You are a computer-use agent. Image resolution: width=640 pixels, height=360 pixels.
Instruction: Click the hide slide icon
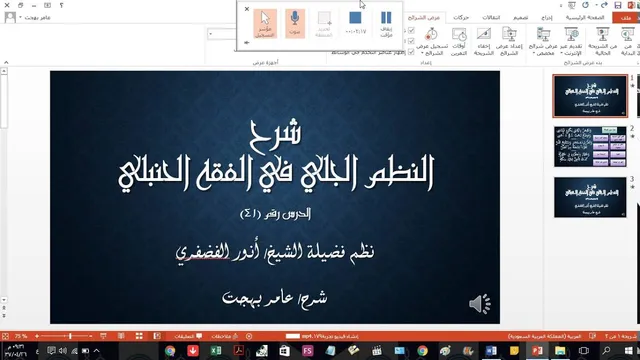click(x=484, y=42)
